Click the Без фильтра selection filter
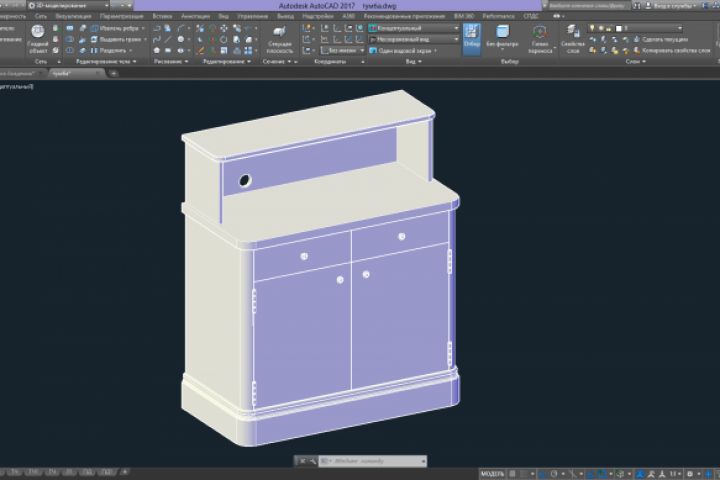 tap(502, 37)
